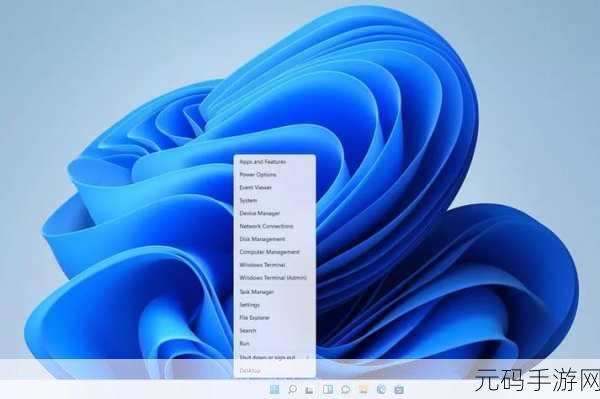This screenshot has height=399, width=600.
Task: Choose Network Connections entry
Action: [275, 226]
